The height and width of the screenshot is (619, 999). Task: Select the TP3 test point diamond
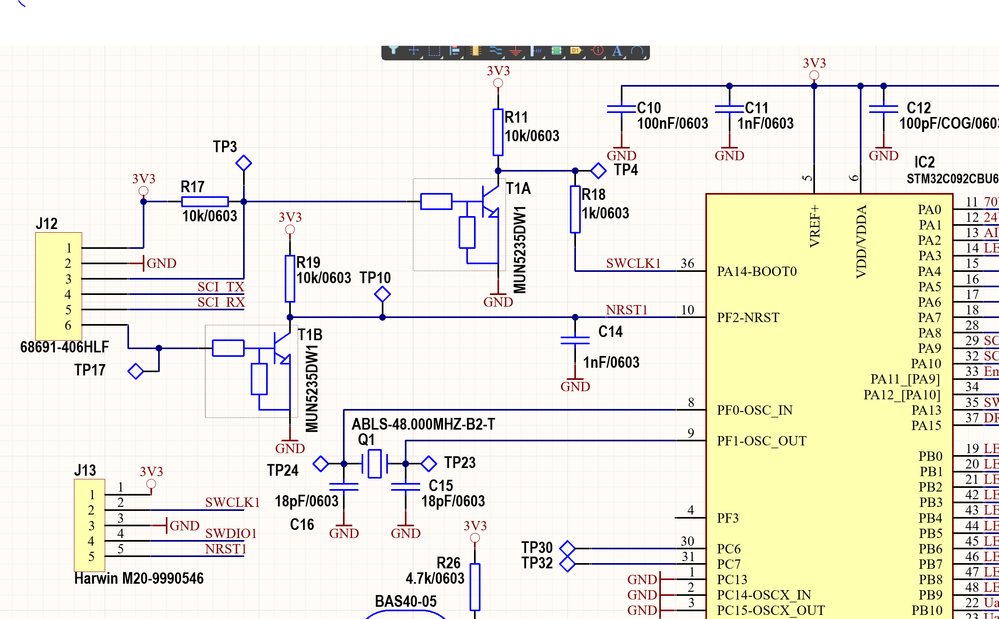tap(243, 163)
